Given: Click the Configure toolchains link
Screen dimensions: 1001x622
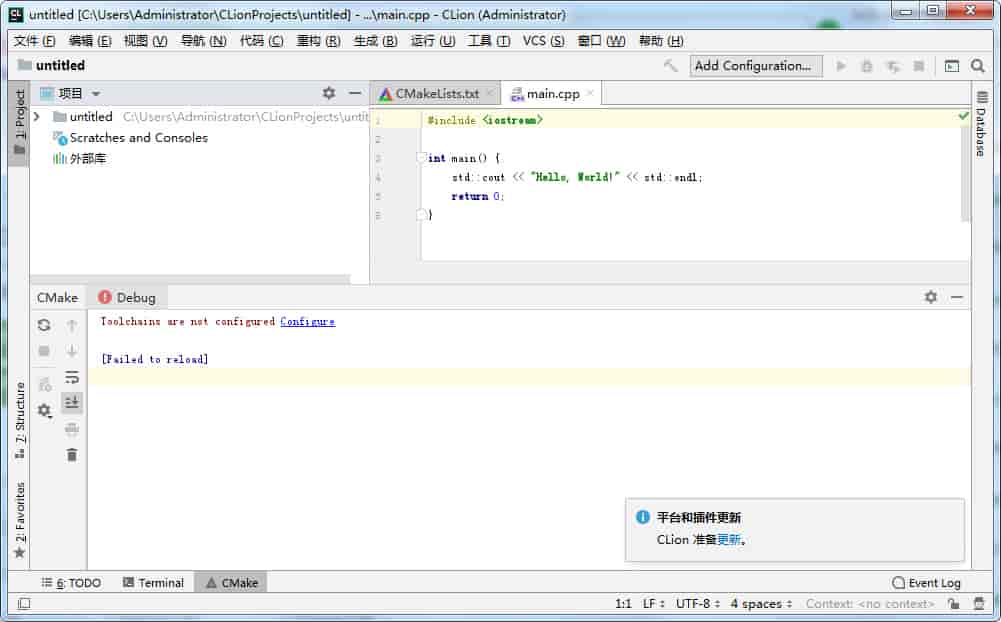Looking at the screenshot, I should [x=307, y=322].
